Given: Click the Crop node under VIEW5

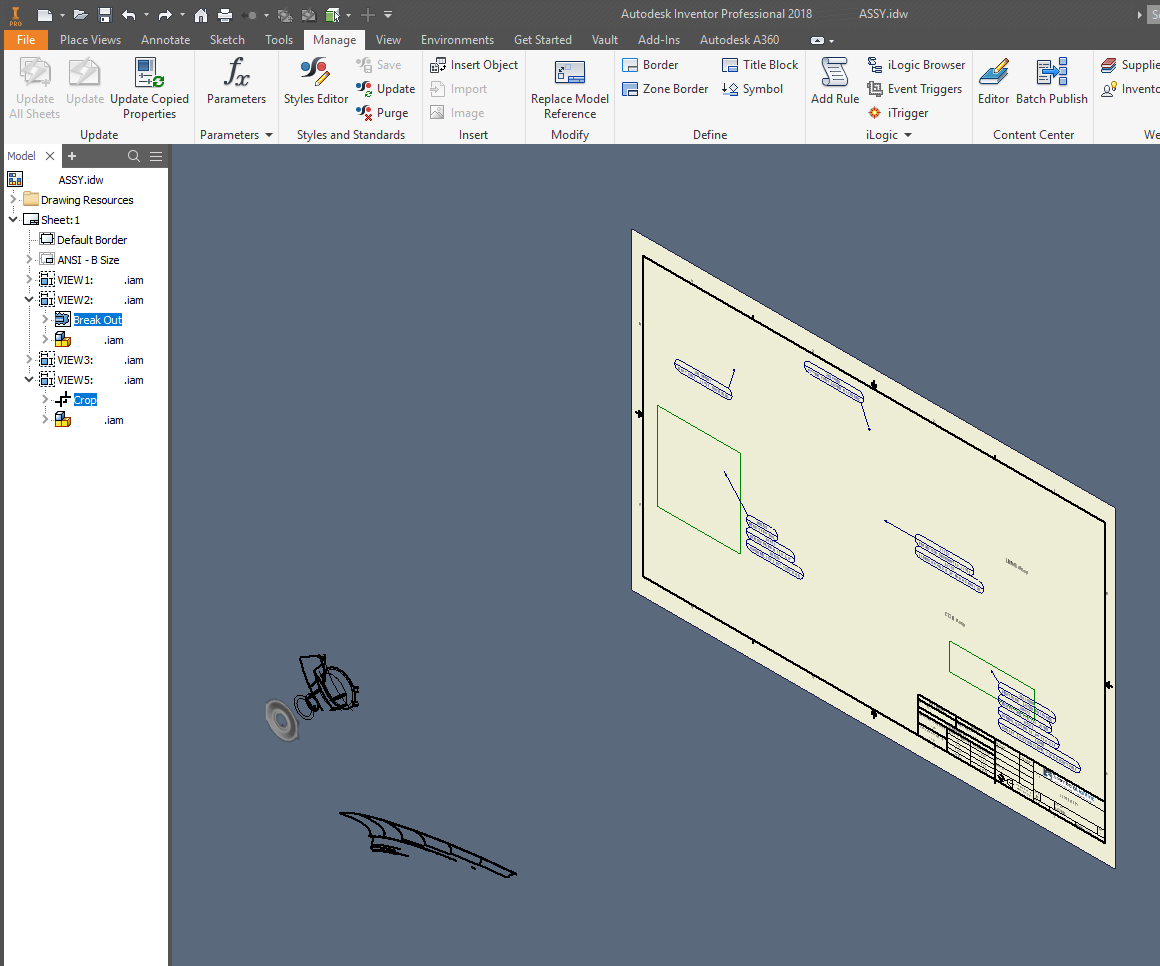Looking at the screenshot, I should 85,399.
